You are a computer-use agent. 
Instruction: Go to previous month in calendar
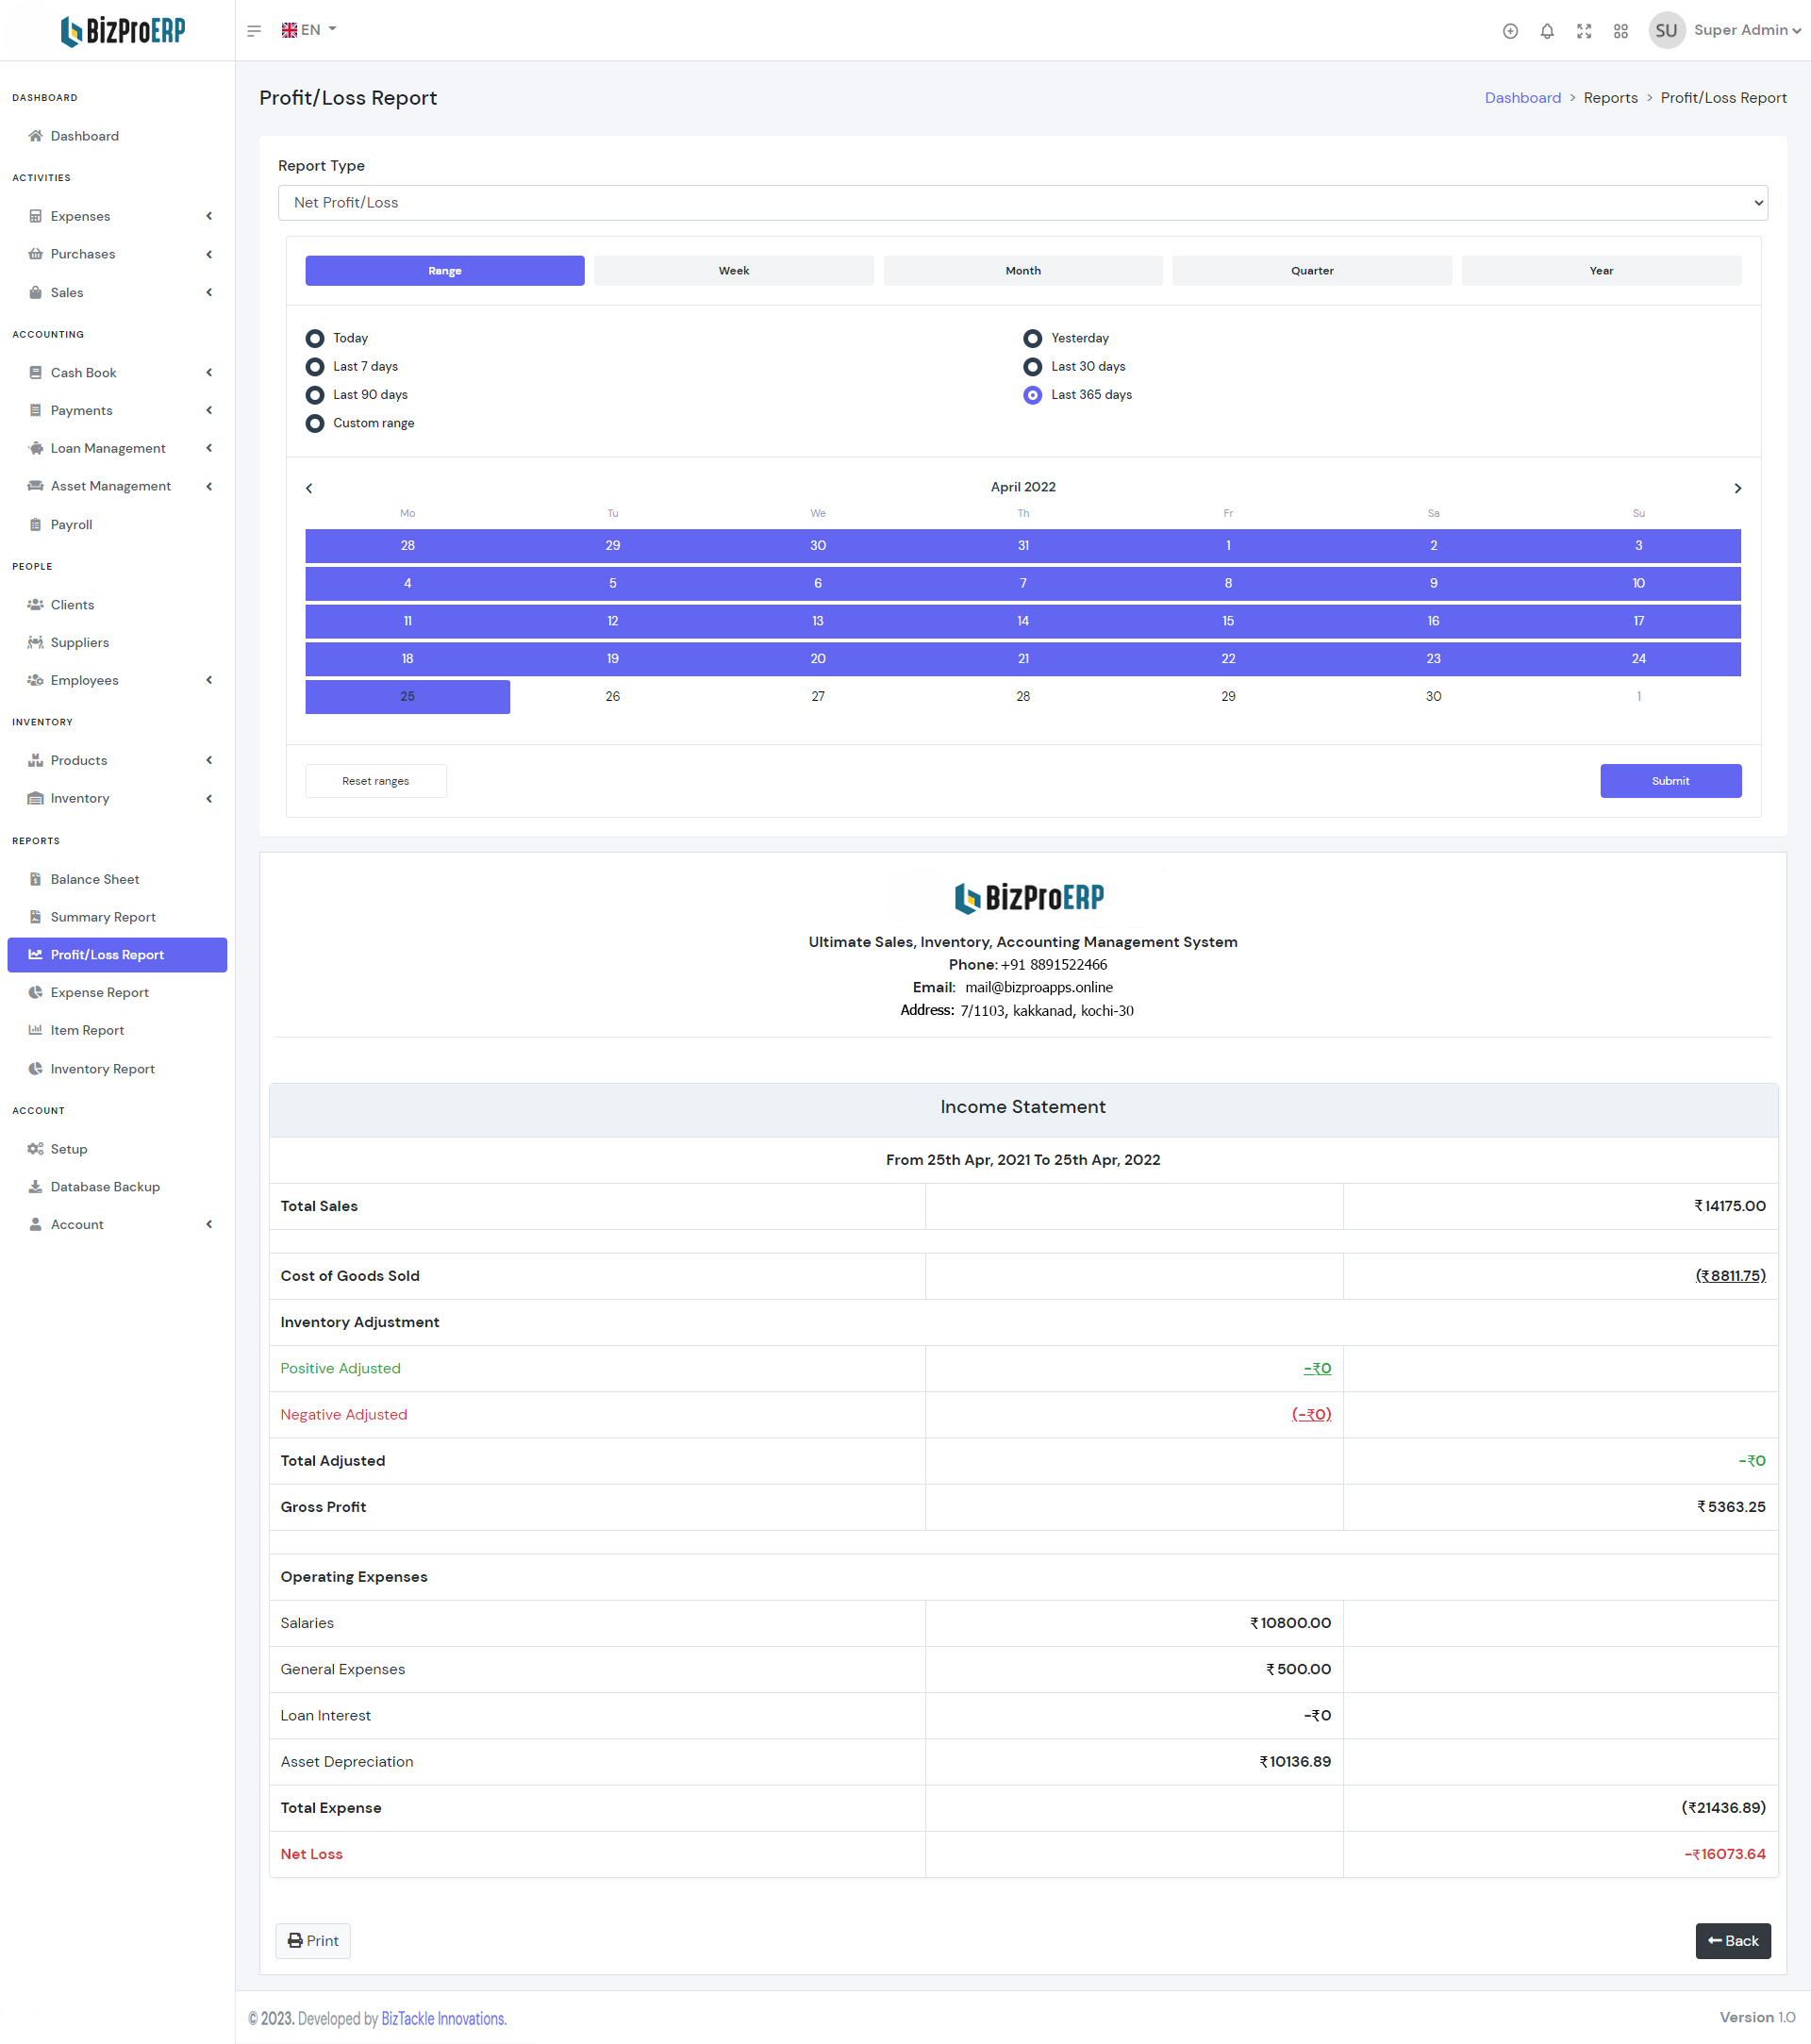(309, 488)
